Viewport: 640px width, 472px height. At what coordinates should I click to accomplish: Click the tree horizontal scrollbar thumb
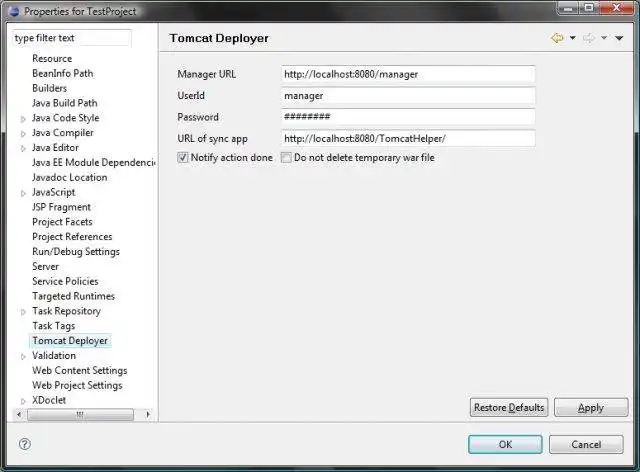80,414
